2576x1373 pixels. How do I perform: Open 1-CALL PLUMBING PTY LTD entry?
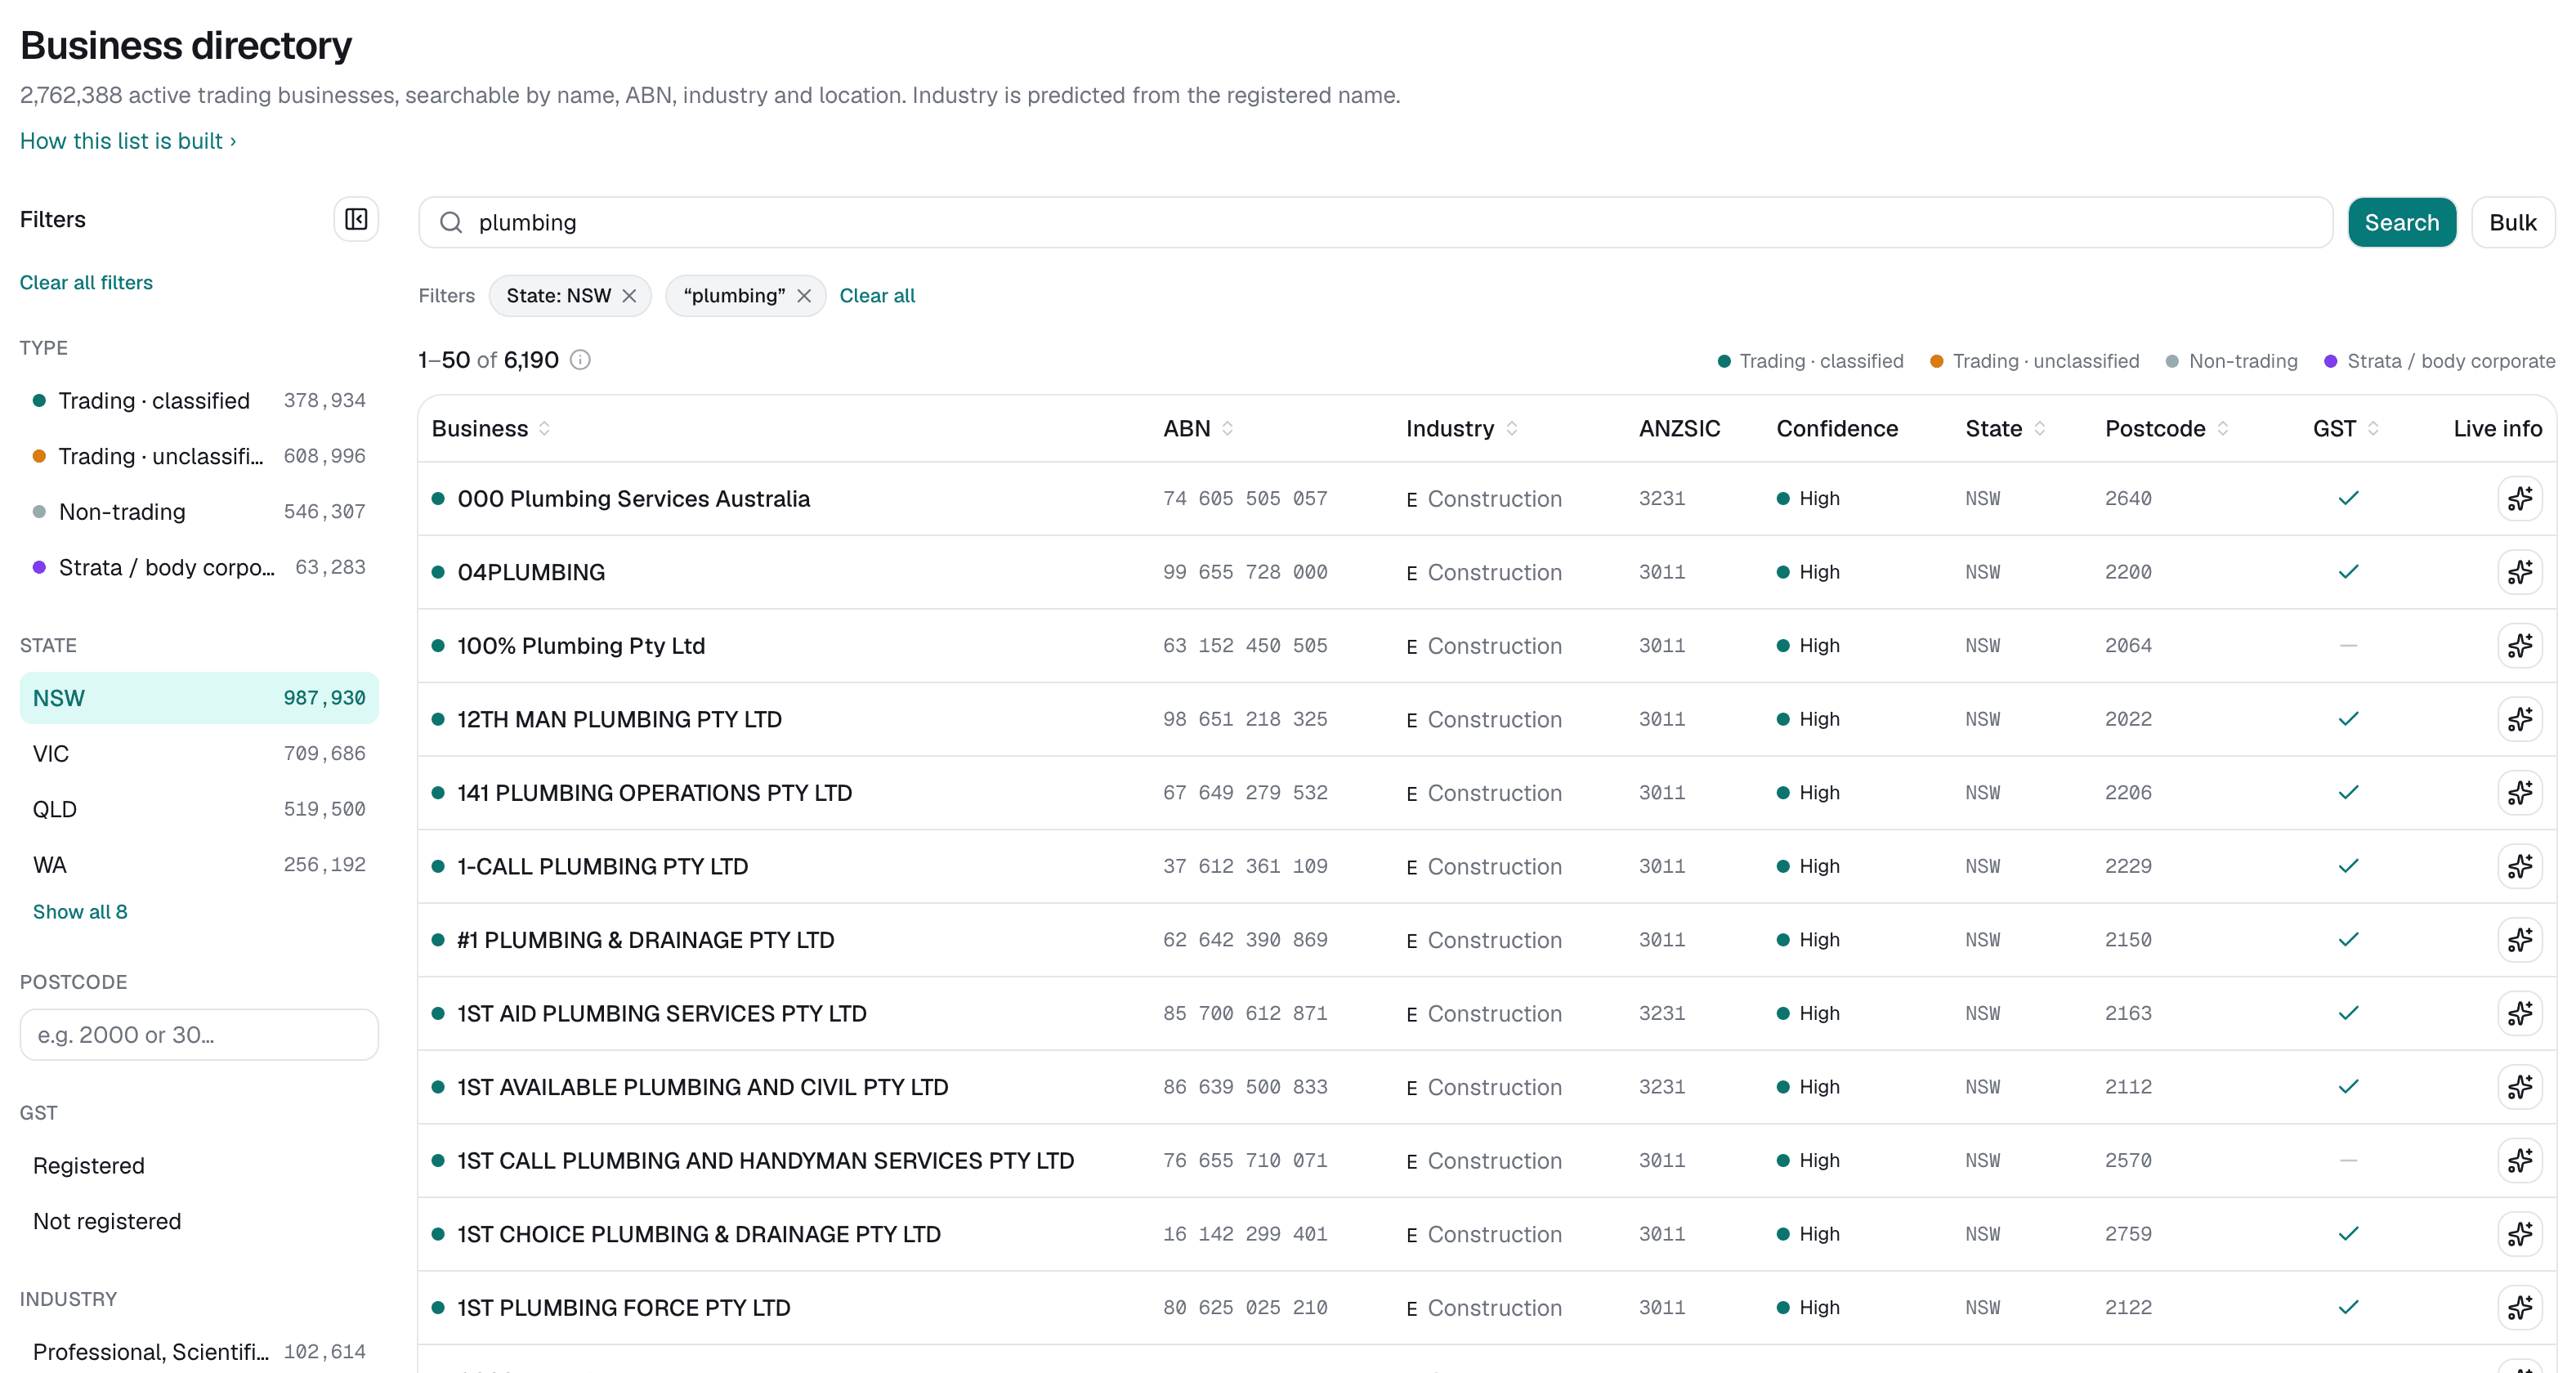click(x=602, y=866)
